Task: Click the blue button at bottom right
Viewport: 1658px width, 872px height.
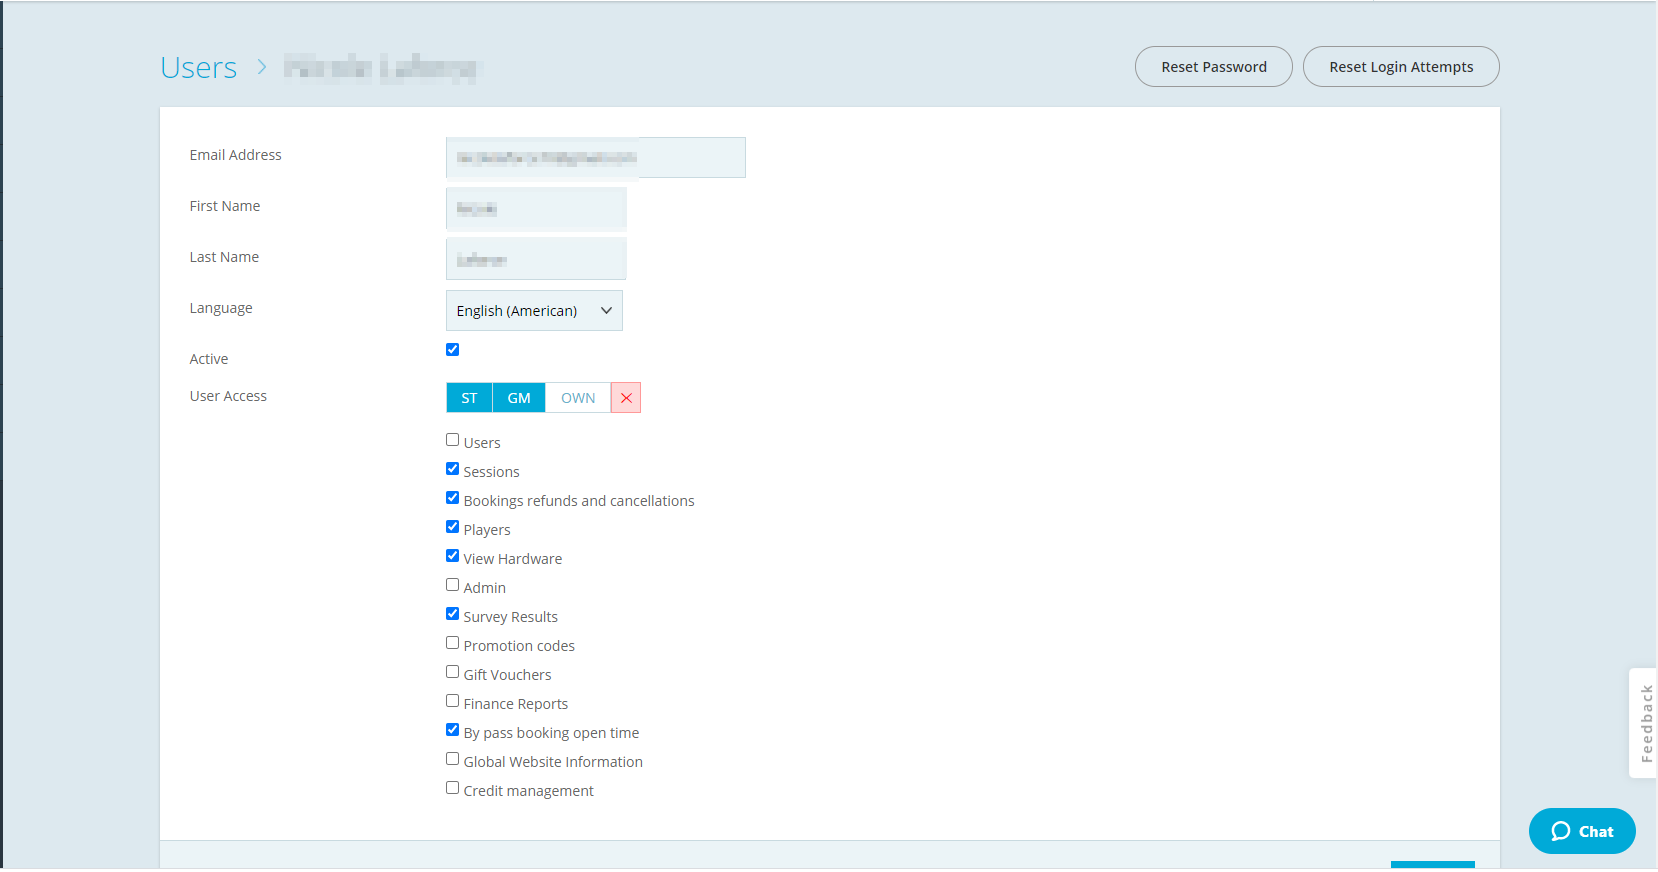Action: pos(1432,865)
